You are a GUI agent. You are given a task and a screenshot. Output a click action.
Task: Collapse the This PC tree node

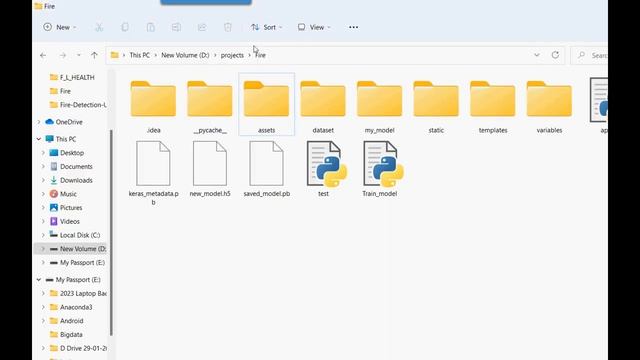click(39, 139)
